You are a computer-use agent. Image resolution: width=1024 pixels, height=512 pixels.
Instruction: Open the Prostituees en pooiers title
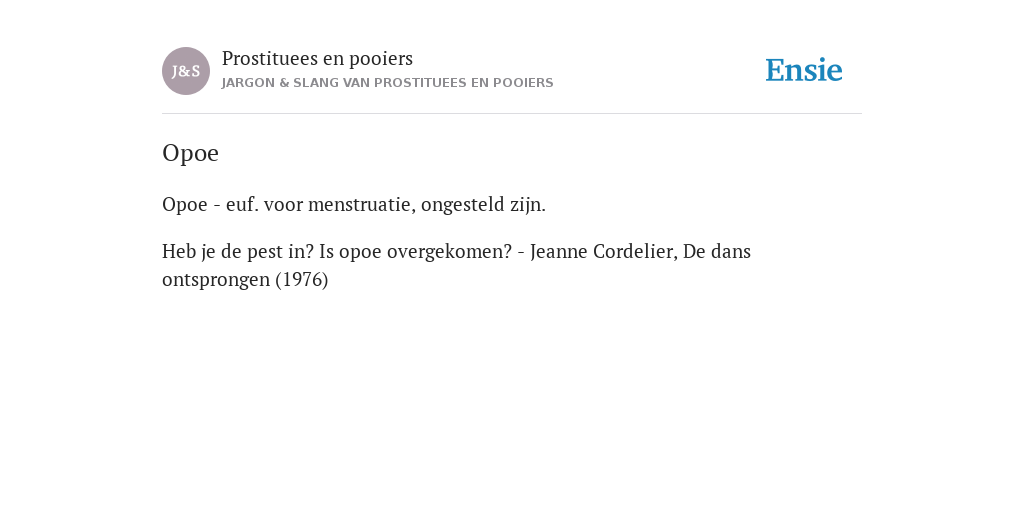(x=317, y=58)
